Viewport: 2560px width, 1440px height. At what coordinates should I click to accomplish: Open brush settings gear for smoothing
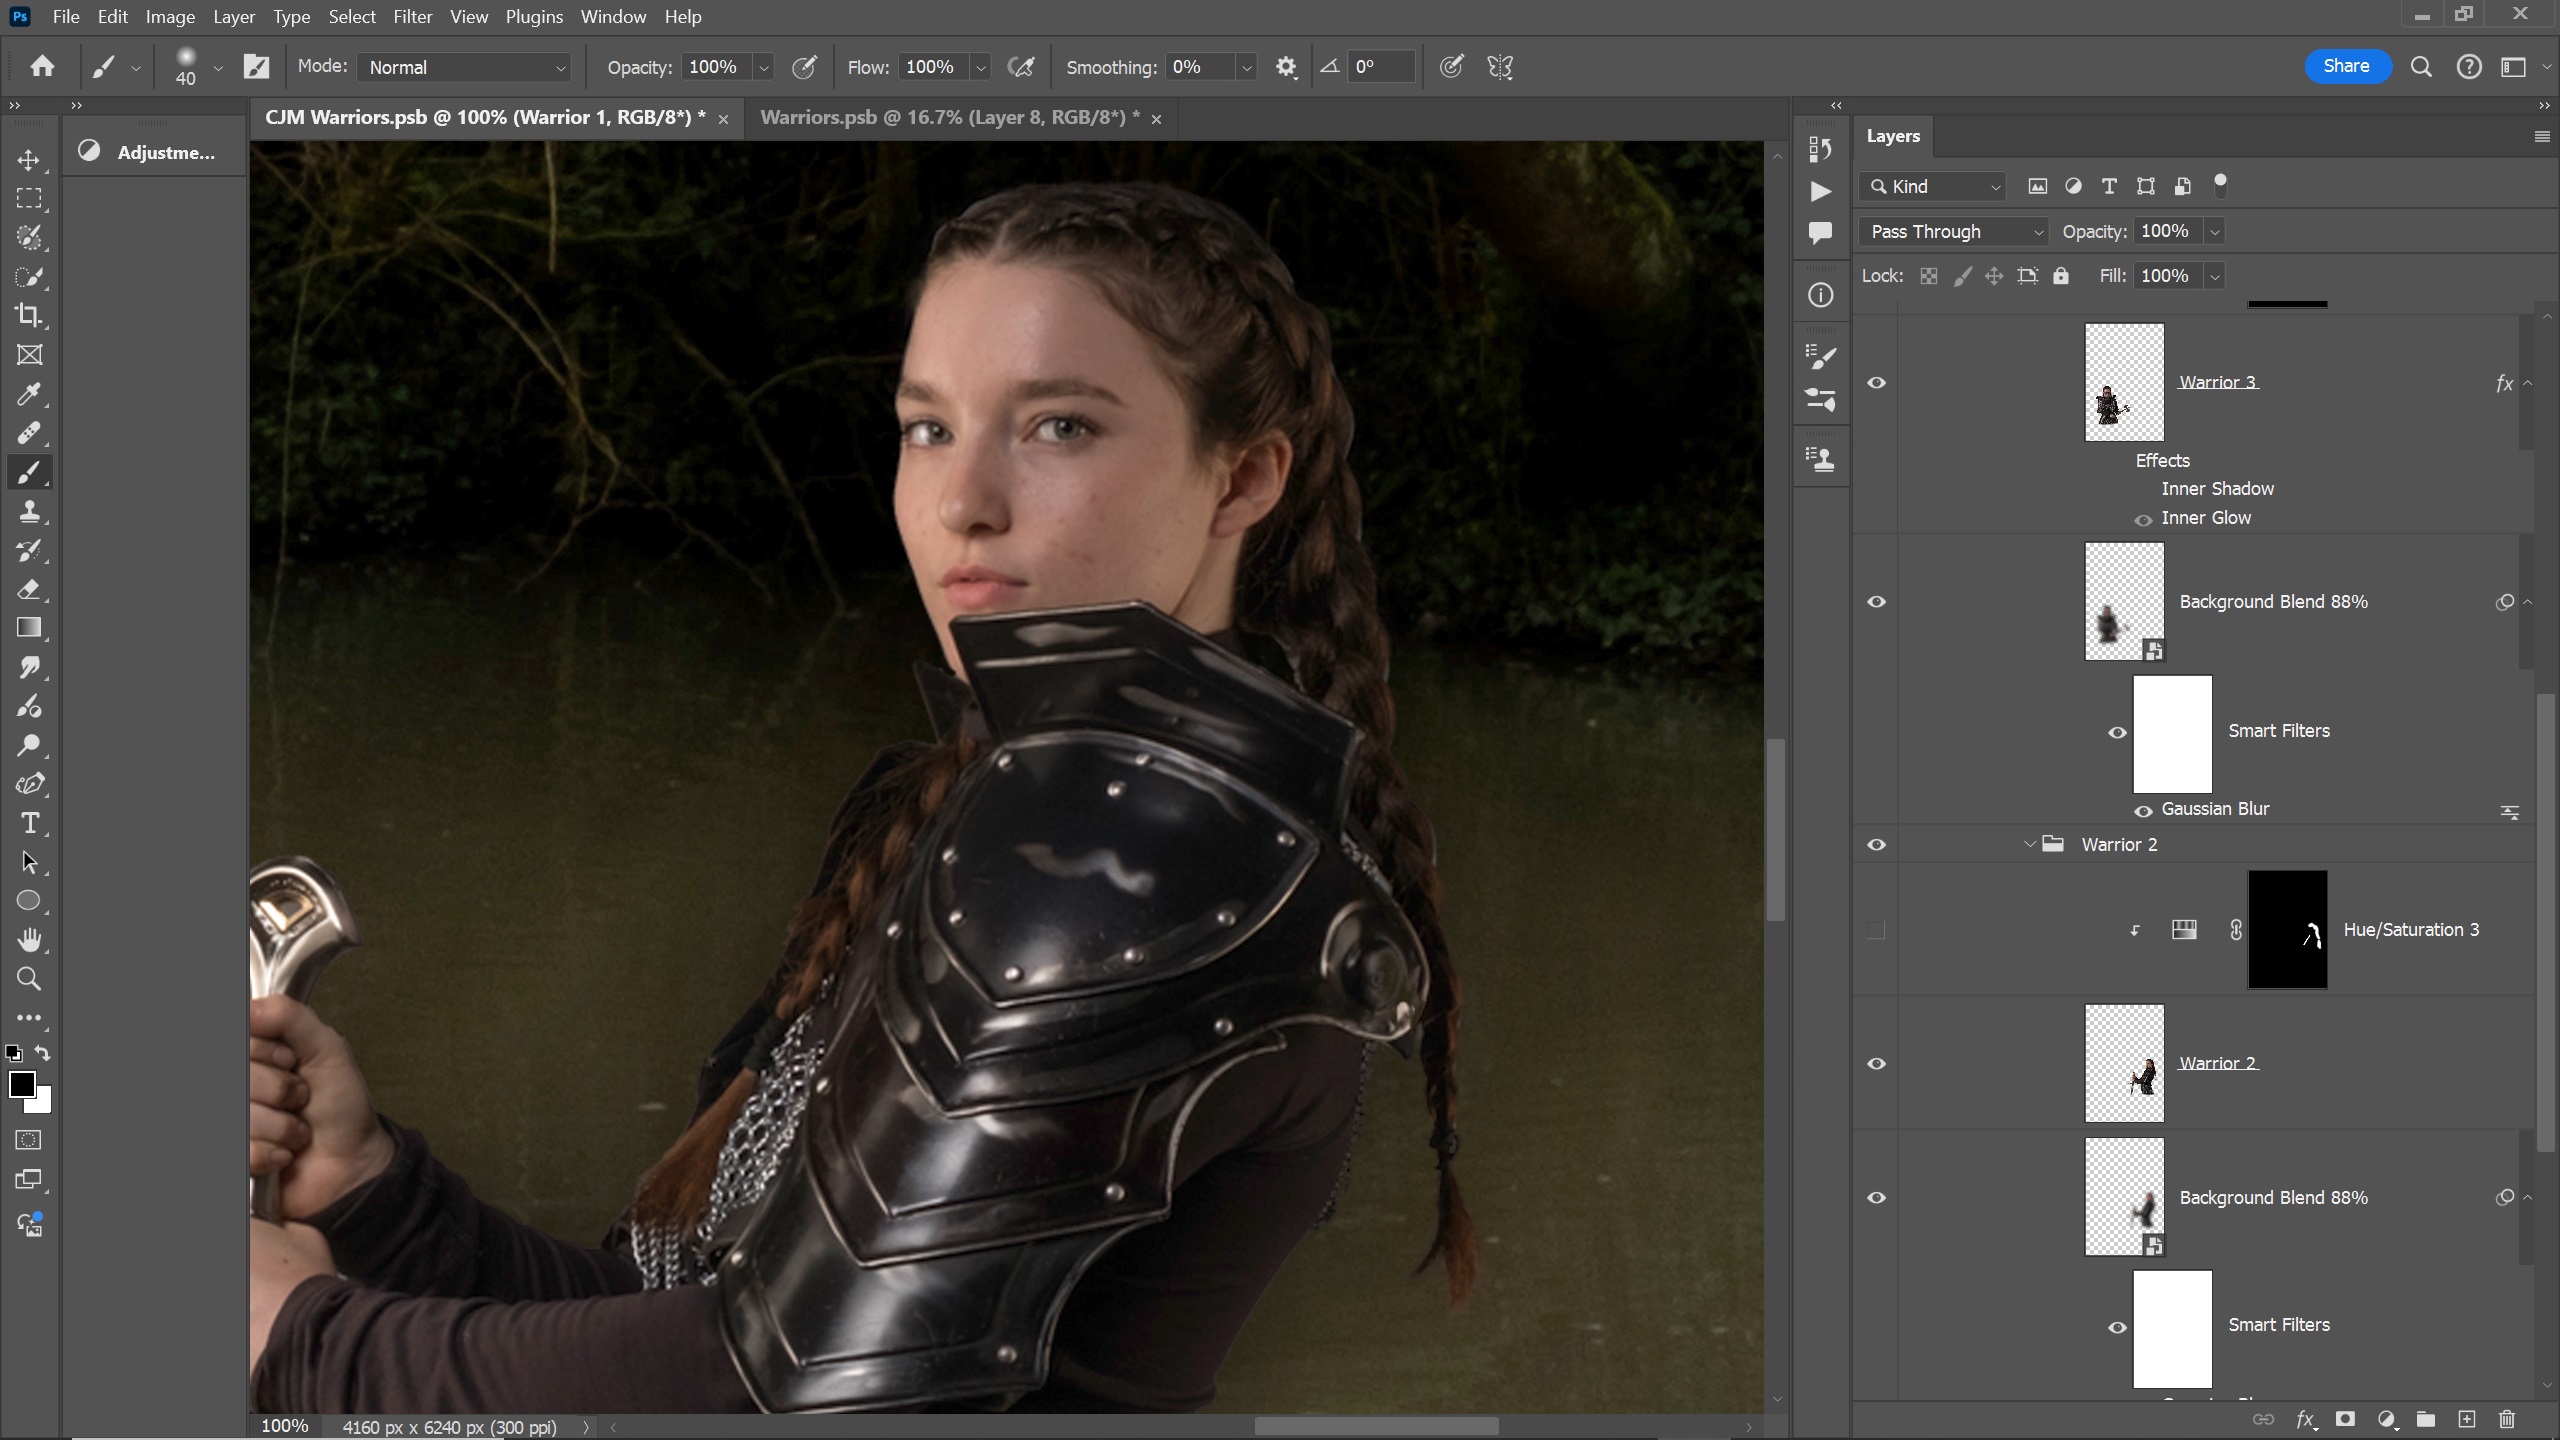[x=1286, y=67]
